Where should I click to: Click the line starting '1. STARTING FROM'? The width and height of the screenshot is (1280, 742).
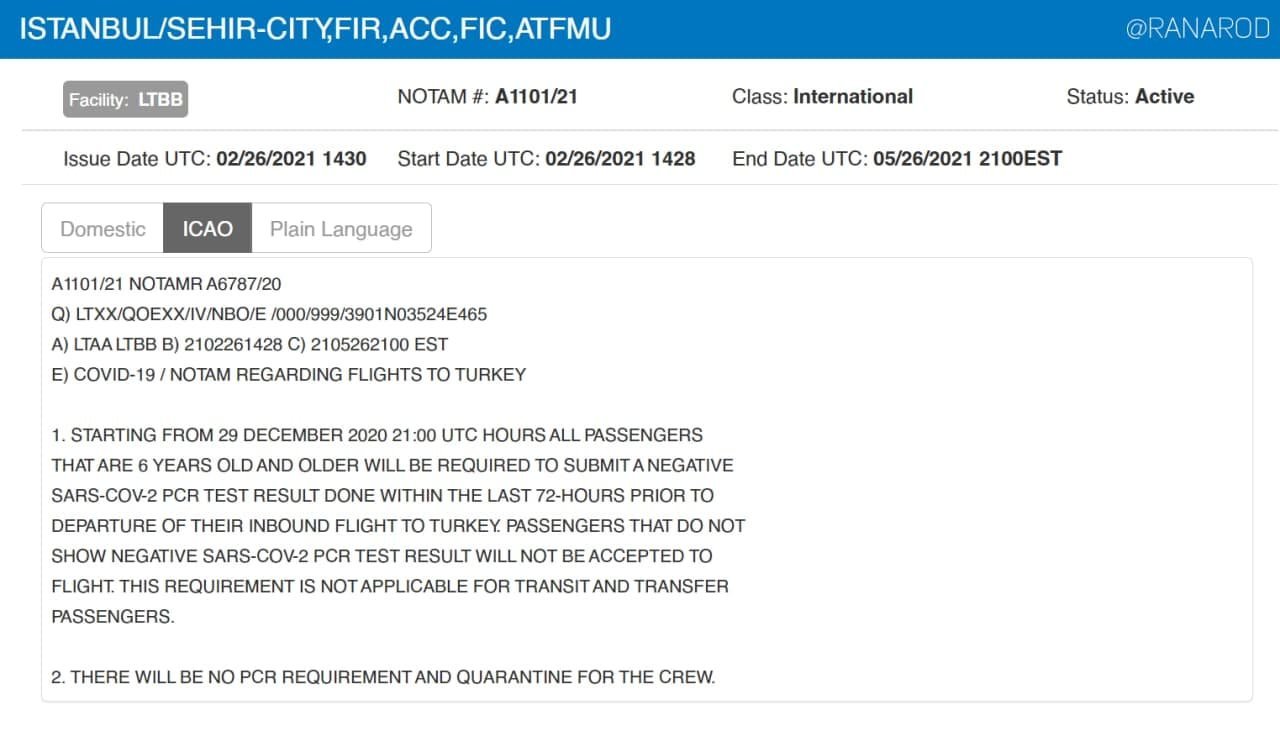377,435
